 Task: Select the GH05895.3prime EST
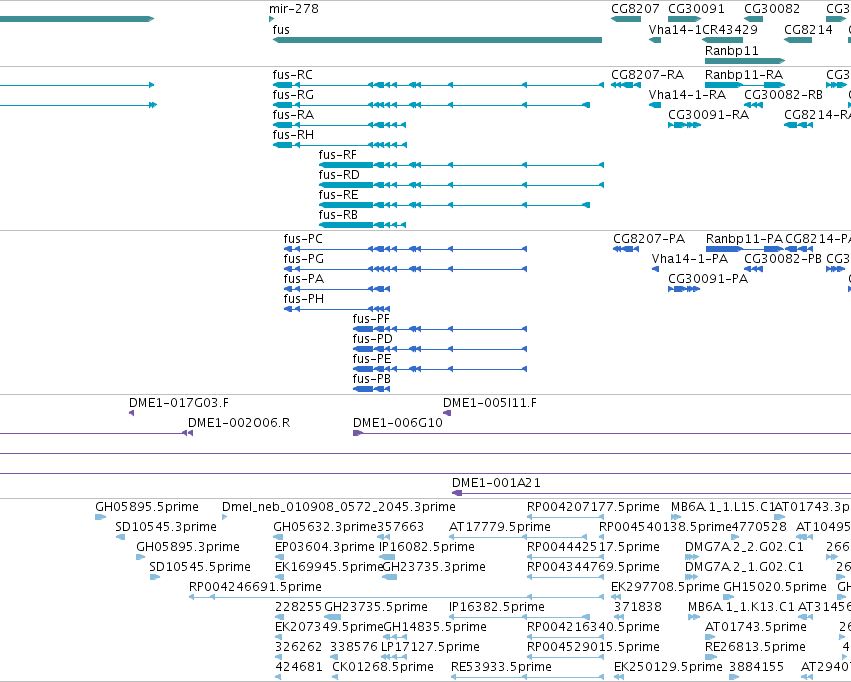click(141, 557)
